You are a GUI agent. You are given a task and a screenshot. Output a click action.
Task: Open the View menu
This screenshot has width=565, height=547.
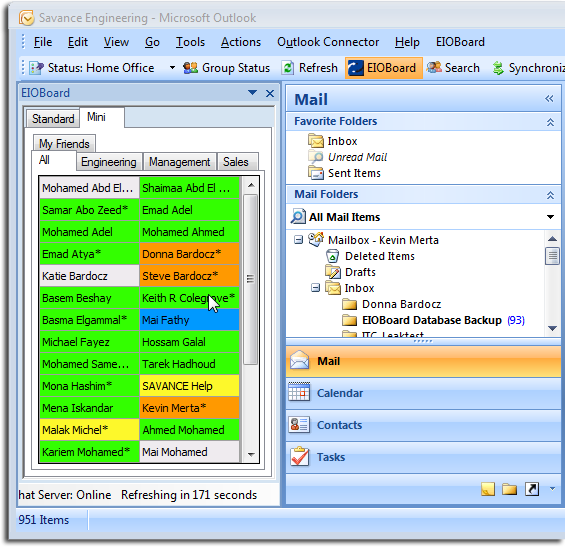[x=116, y=42]
